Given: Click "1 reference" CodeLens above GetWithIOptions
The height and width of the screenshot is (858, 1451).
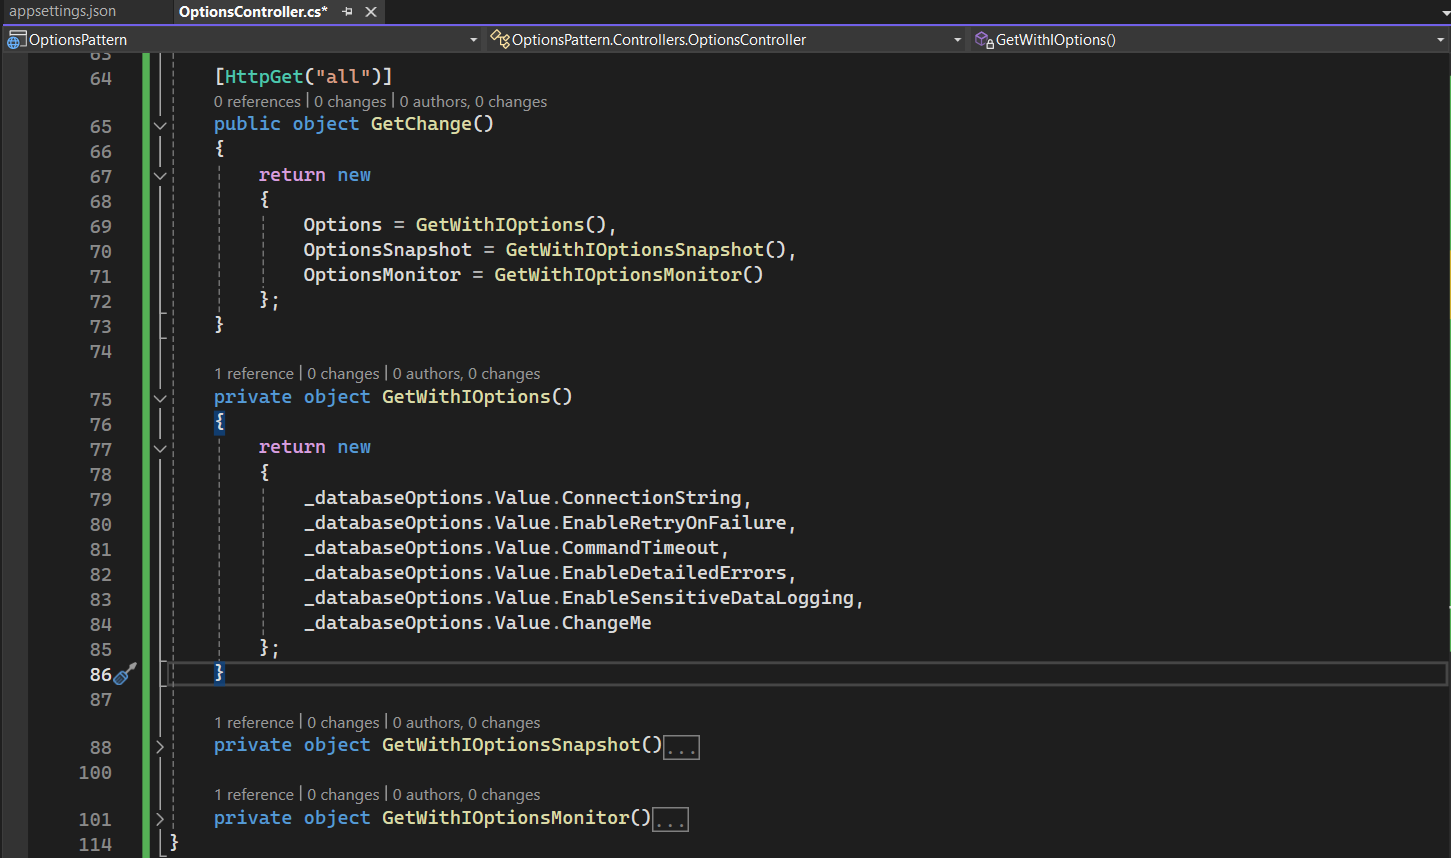Looking at the screenshot, I should 254,374.
